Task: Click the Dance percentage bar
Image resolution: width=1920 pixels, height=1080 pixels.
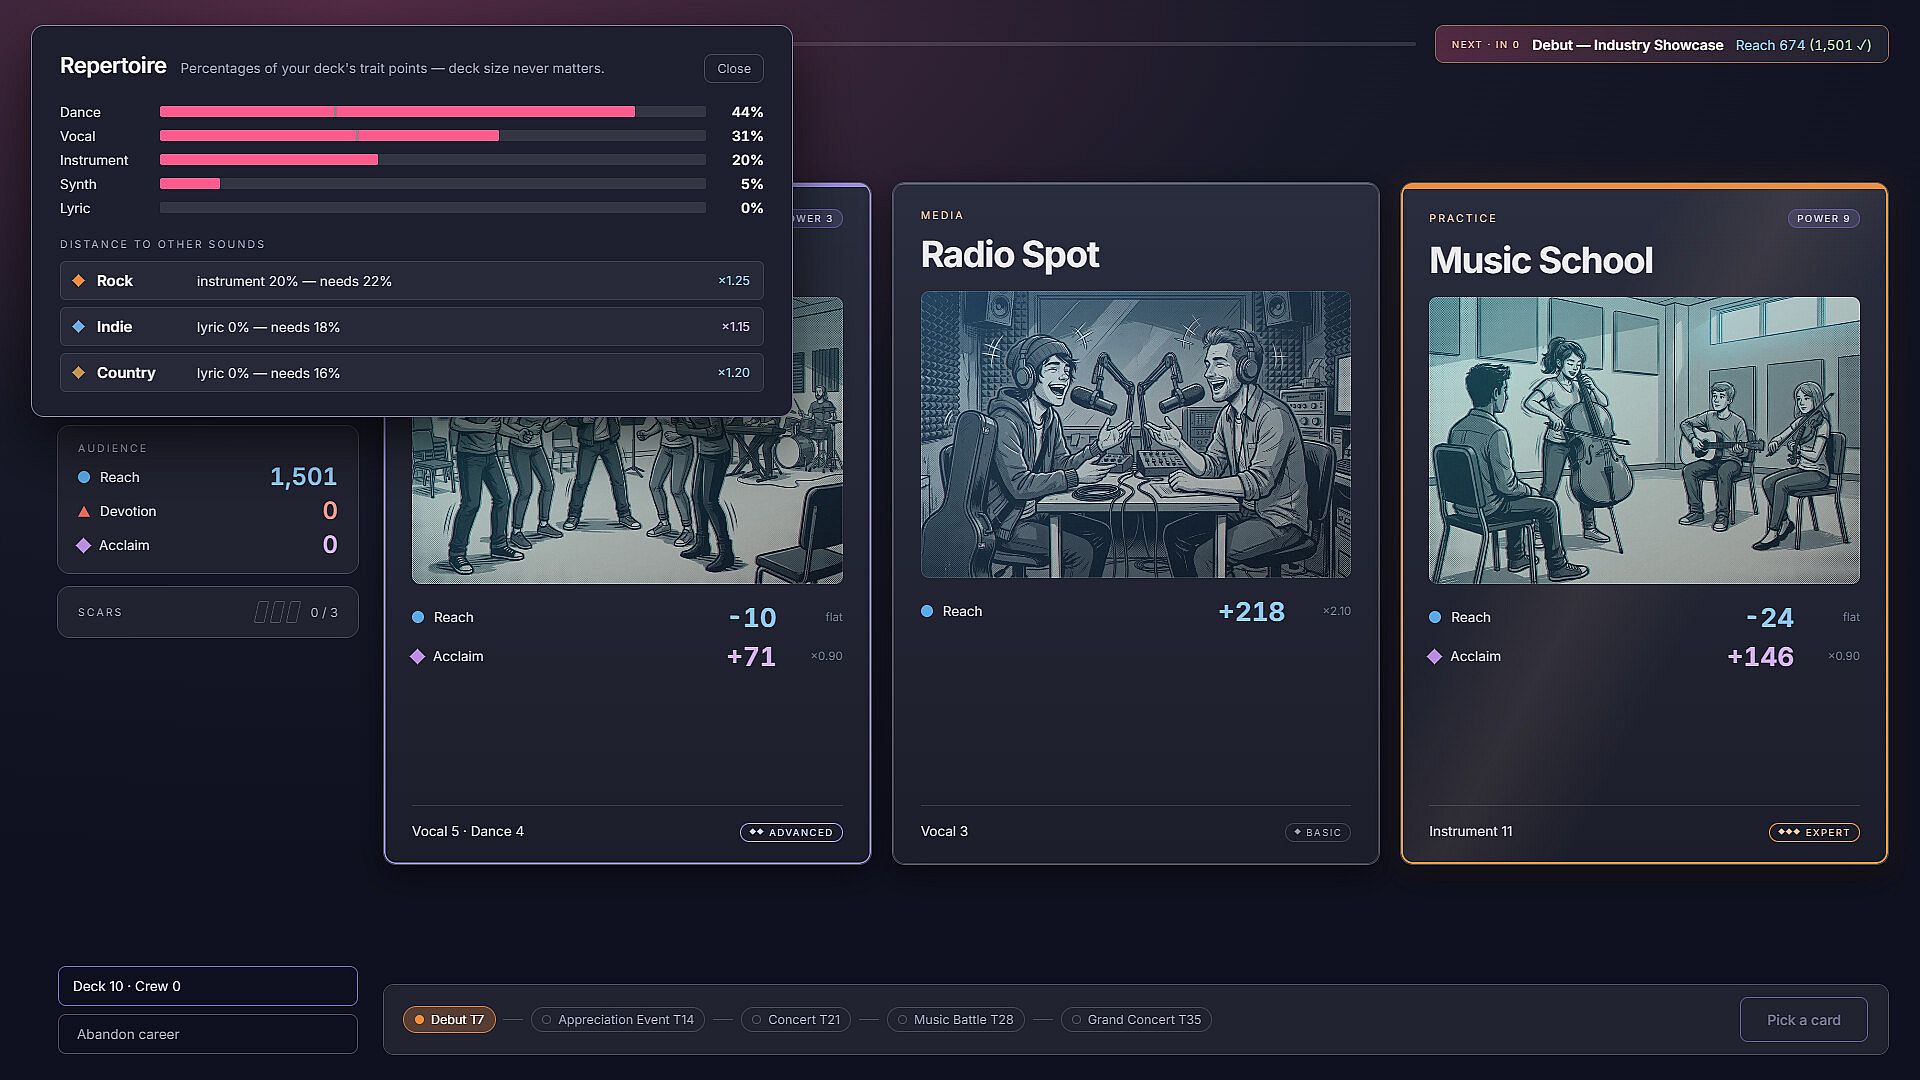Action: coord(433,112)
